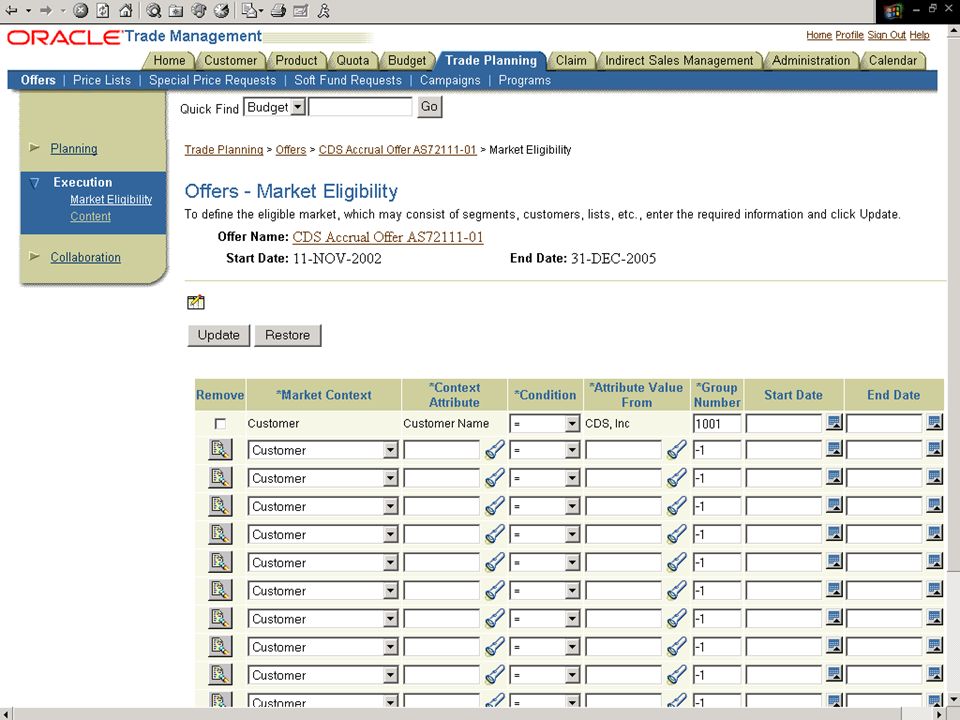Open the Programs submenu
The height and width of the screenshot is (720, 960).
(525, 80)
